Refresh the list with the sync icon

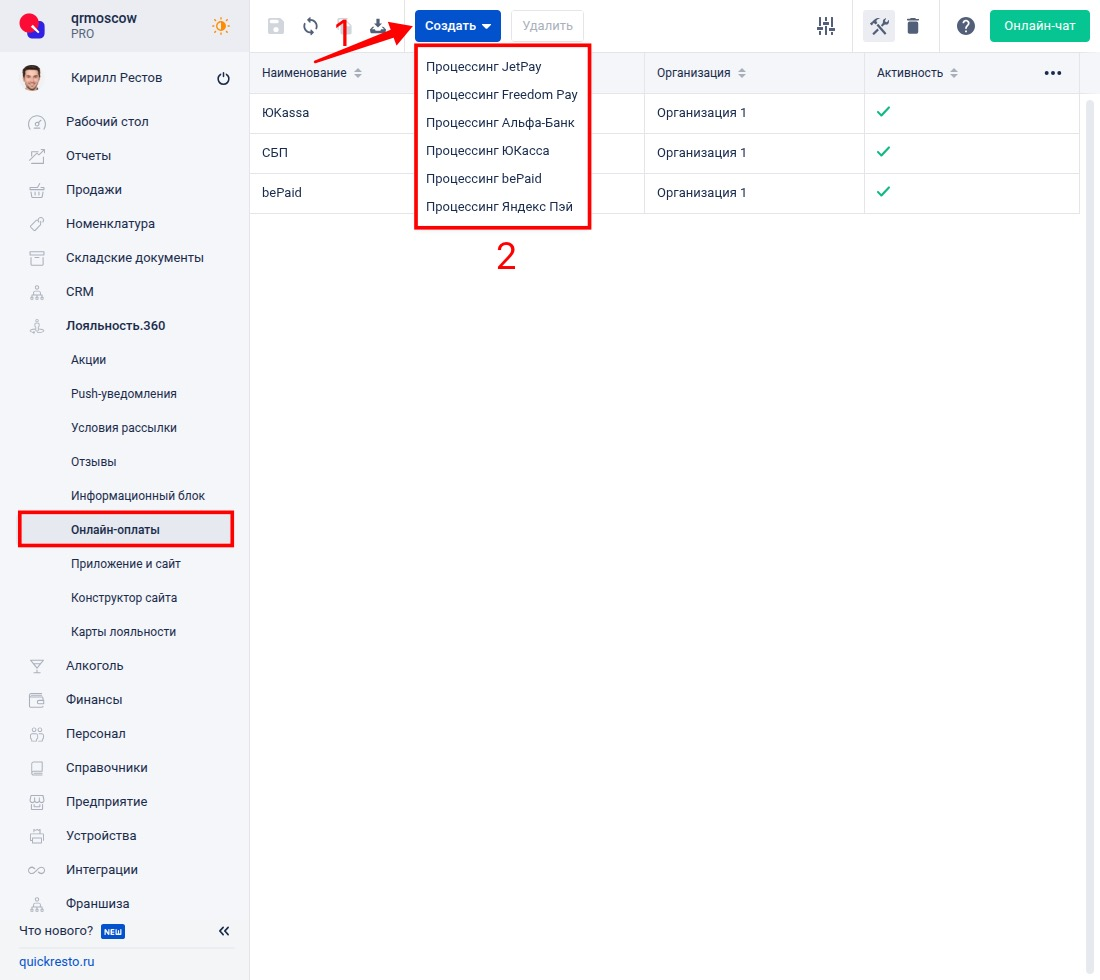(310, 27)
